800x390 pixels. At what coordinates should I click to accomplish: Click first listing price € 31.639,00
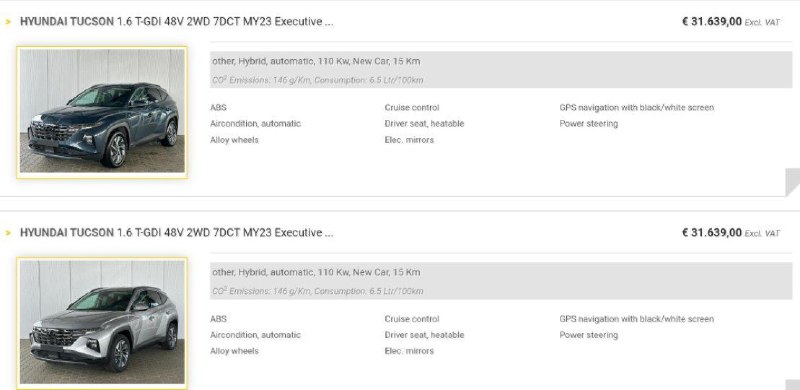pos(712,22)
